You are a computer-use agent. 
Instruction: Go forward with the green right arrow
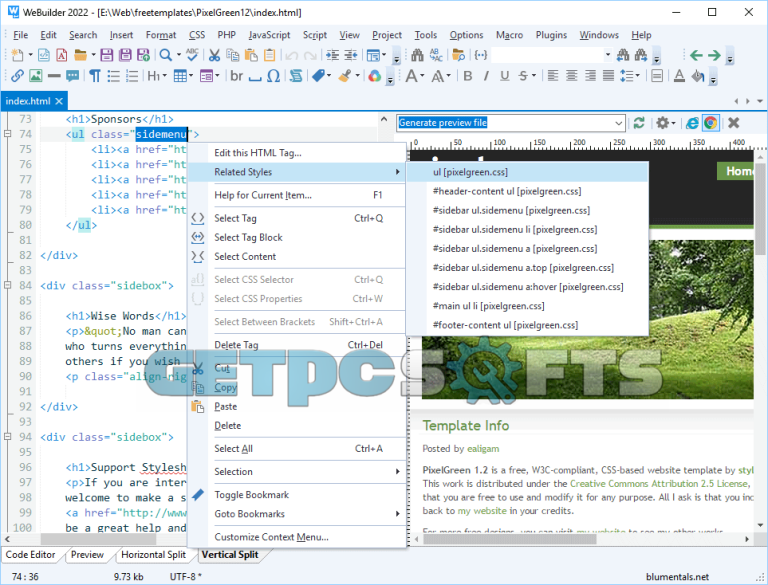point(714,55)
